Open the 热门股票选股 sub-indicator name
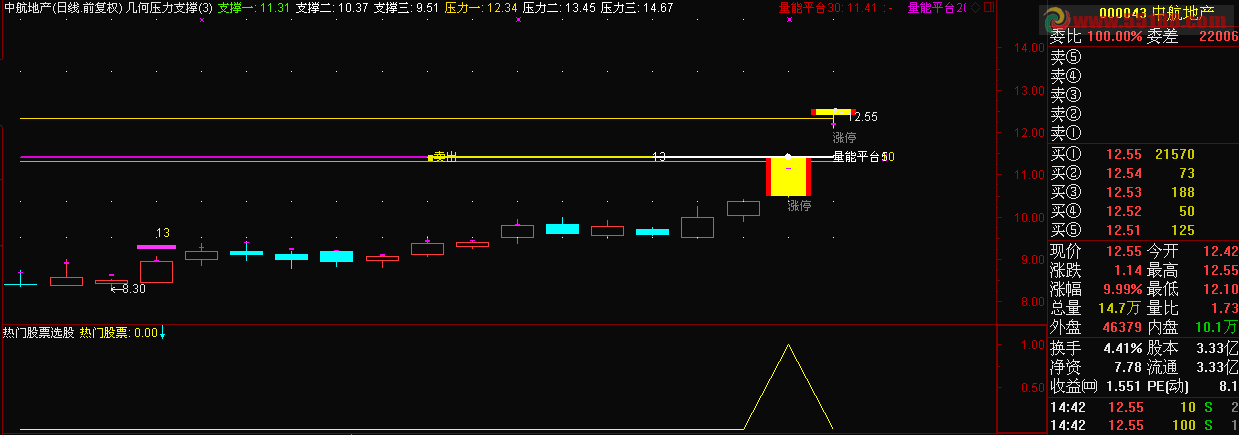This screenshot has width=1239, height=435. coord(38,333)
